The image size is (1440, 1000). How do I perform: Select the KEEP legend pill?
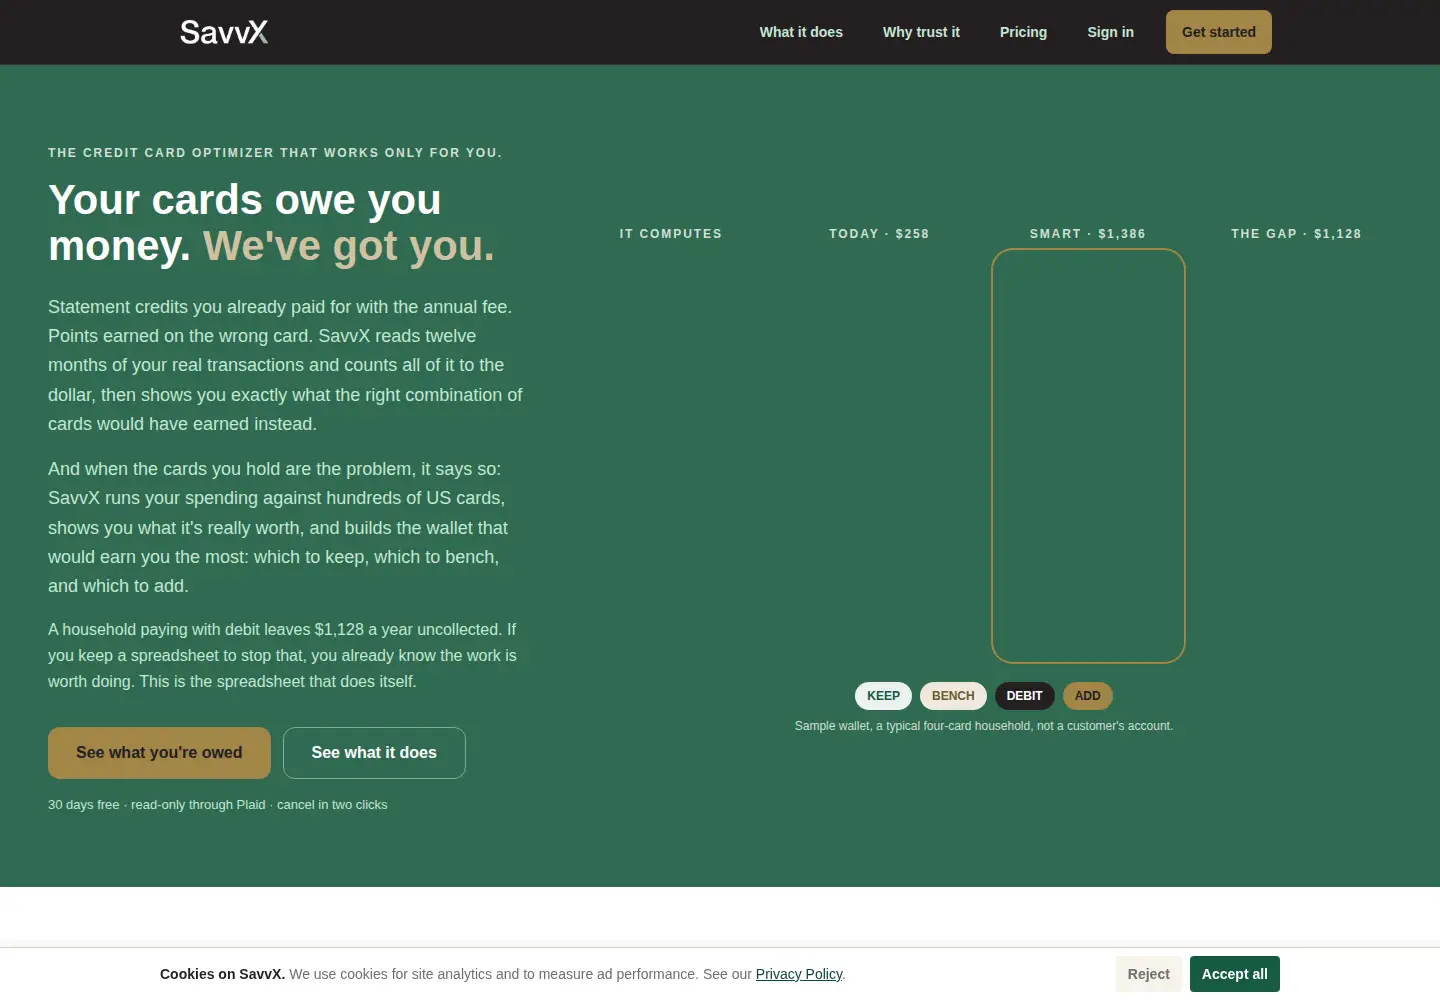coord(883,696)
